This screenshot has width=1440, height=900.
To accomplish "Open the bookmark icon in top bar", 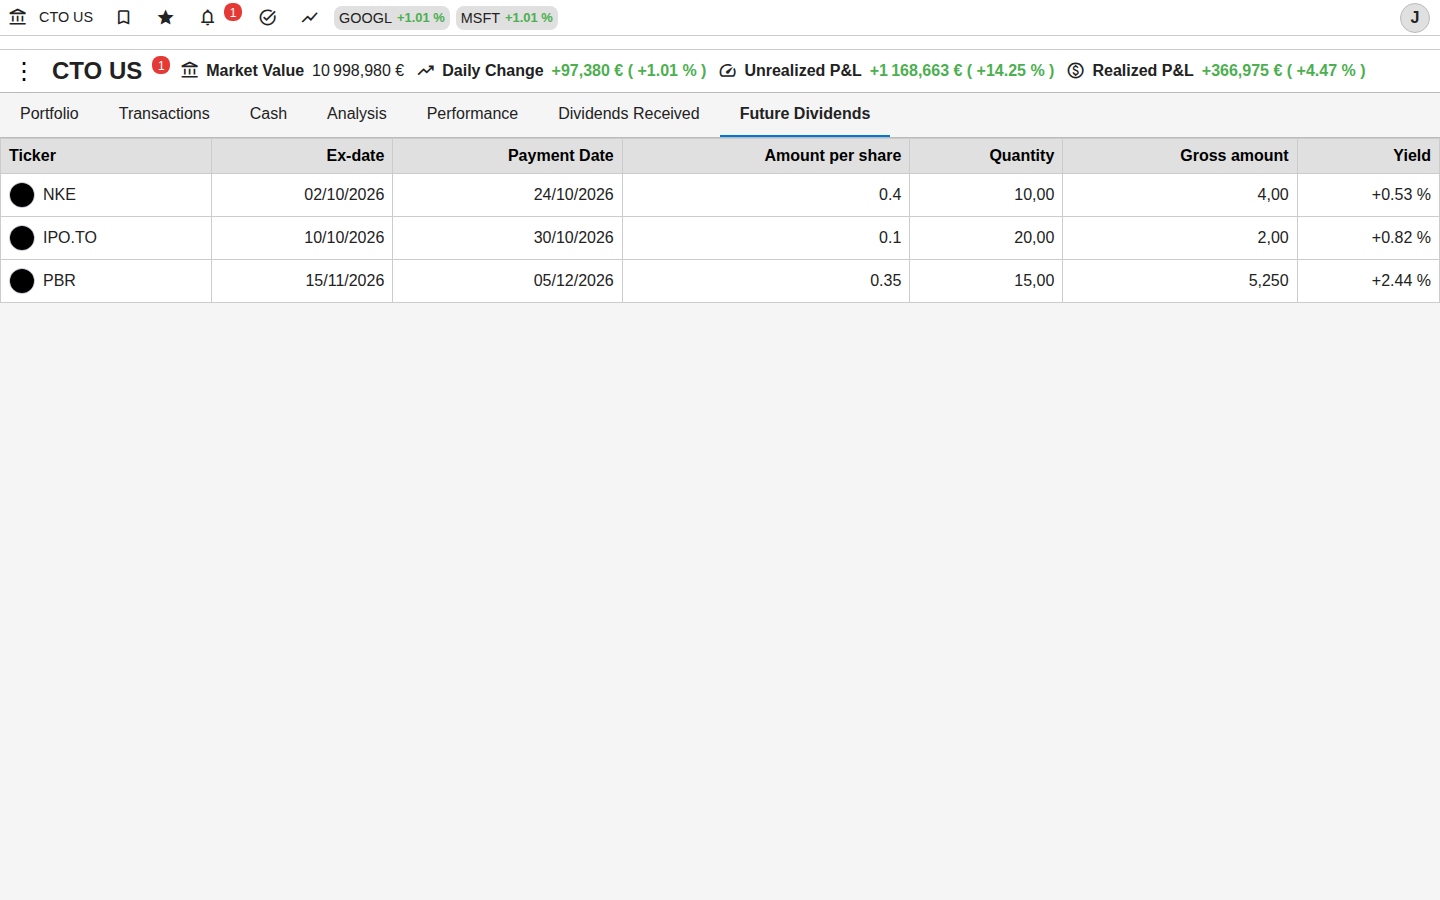I will point(124,17).
